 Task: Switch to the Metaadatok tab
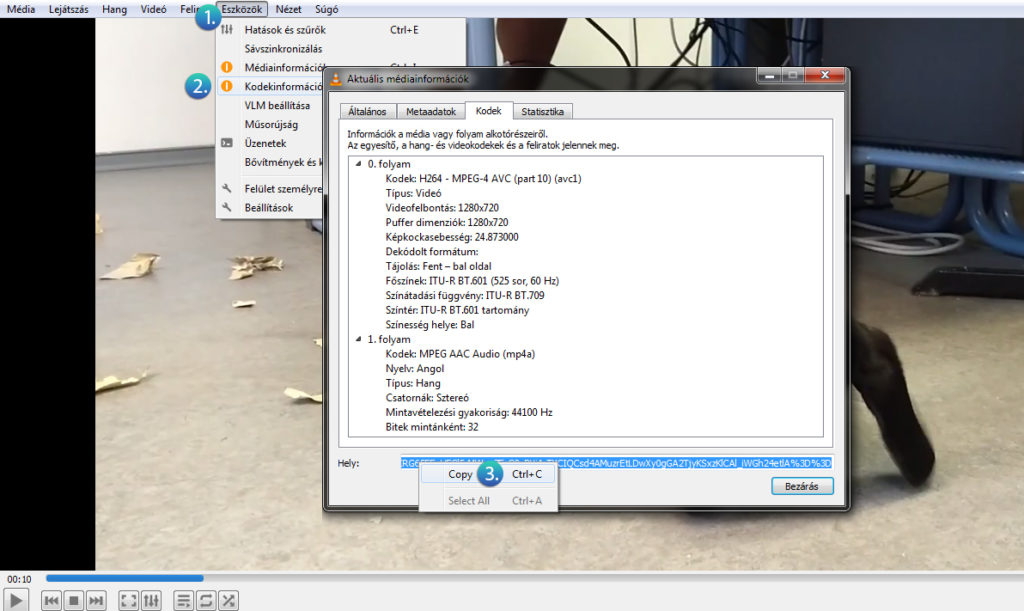pos(431,112)
